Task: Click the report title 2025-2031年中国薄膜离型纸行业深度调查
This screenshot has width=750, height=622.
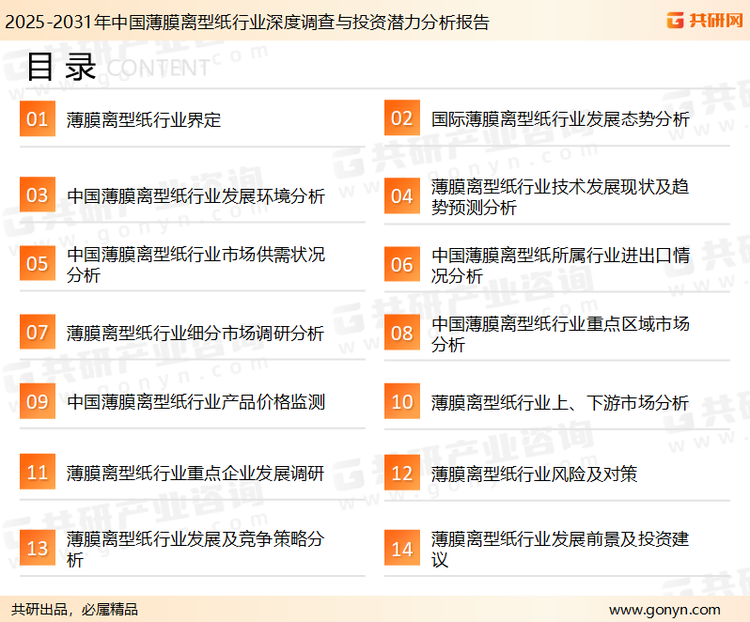Action: (x=247, y=22)
